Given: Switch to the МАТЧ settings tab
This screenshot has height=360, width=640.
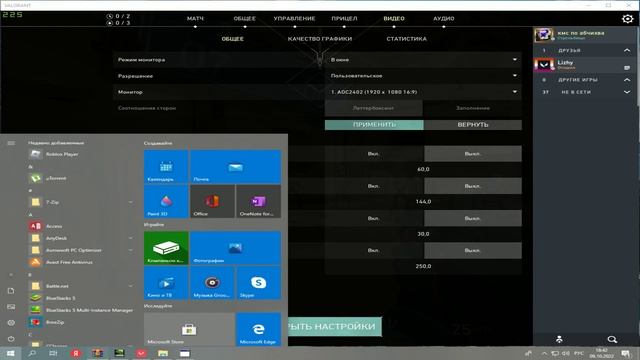Looking at the screenshot, I should point(195,19).
